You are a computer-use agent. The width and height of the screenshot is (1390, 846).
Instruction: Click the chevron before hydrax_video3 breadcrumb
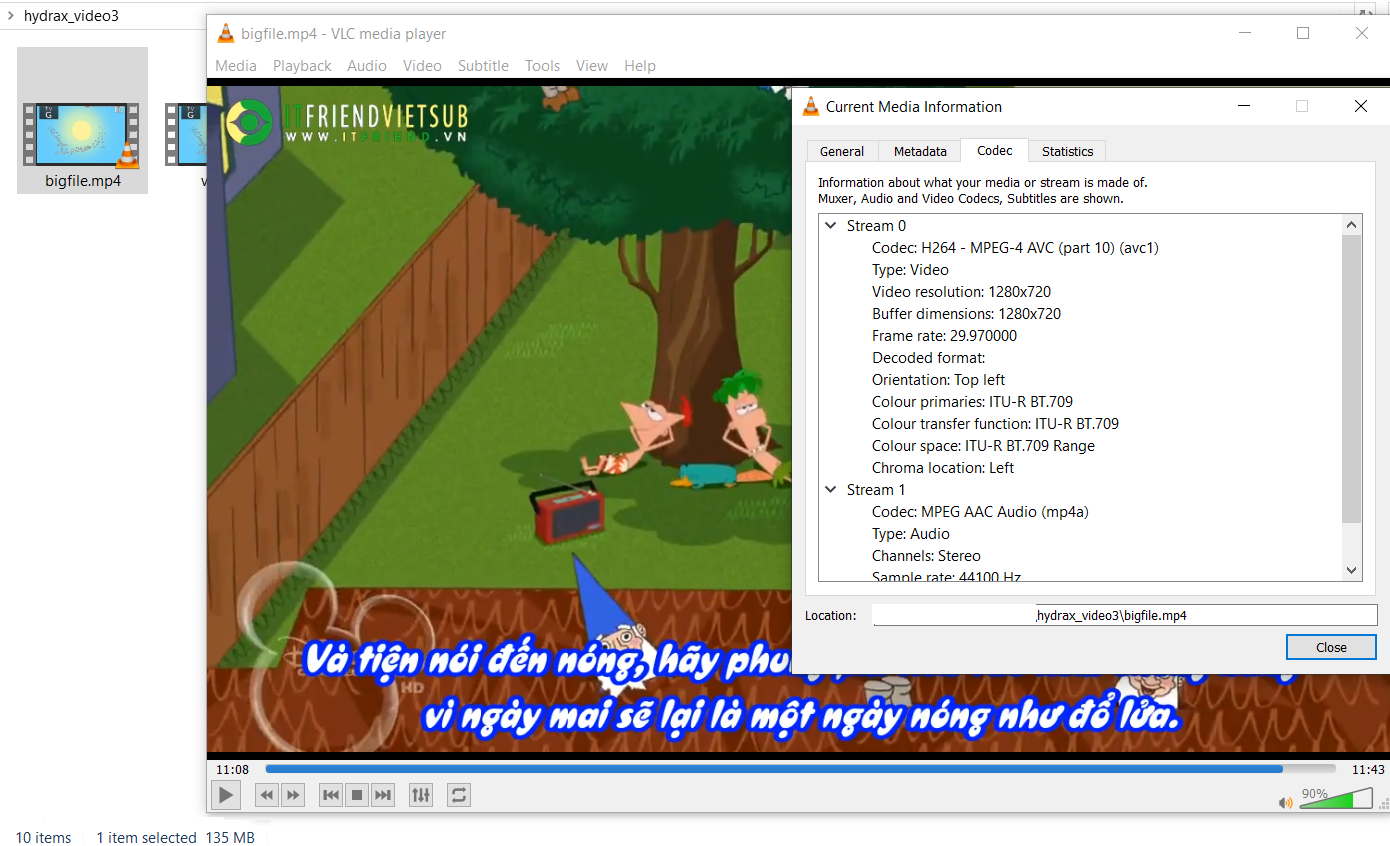[10, 16]
